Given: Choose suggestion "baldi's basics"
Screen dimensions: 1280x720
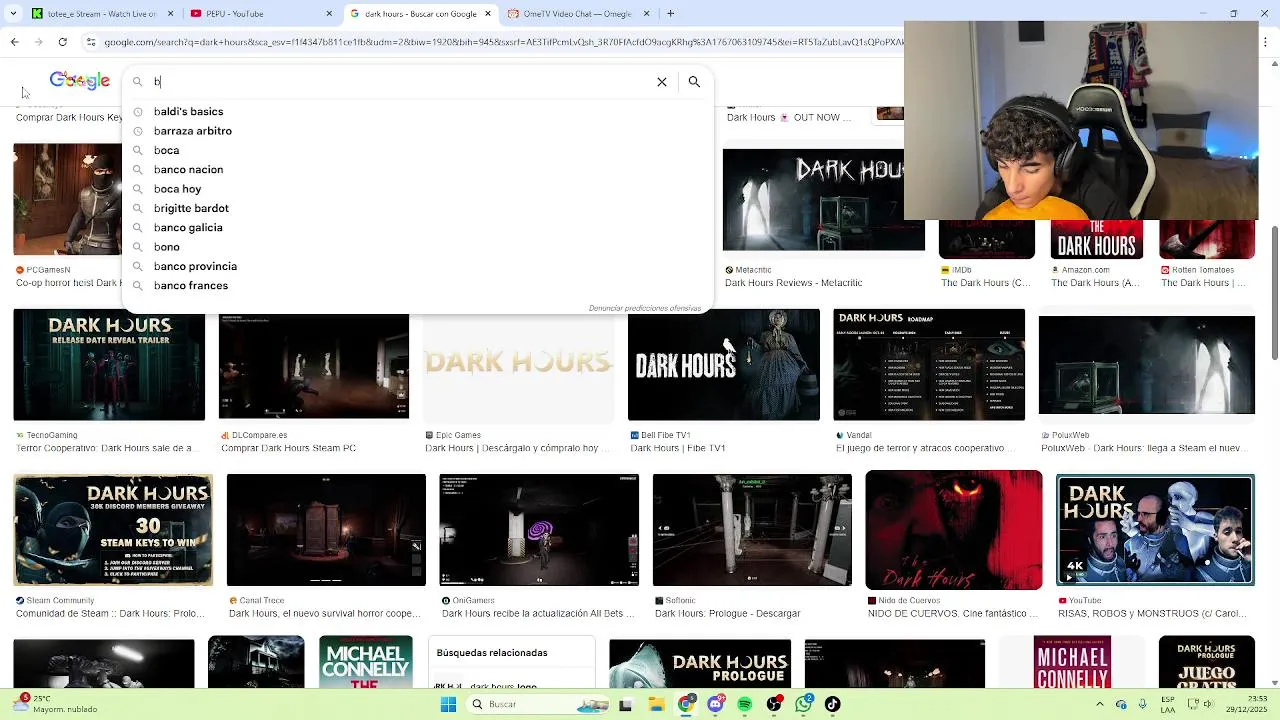Looking at the screenshot, I should pos(188,112).
